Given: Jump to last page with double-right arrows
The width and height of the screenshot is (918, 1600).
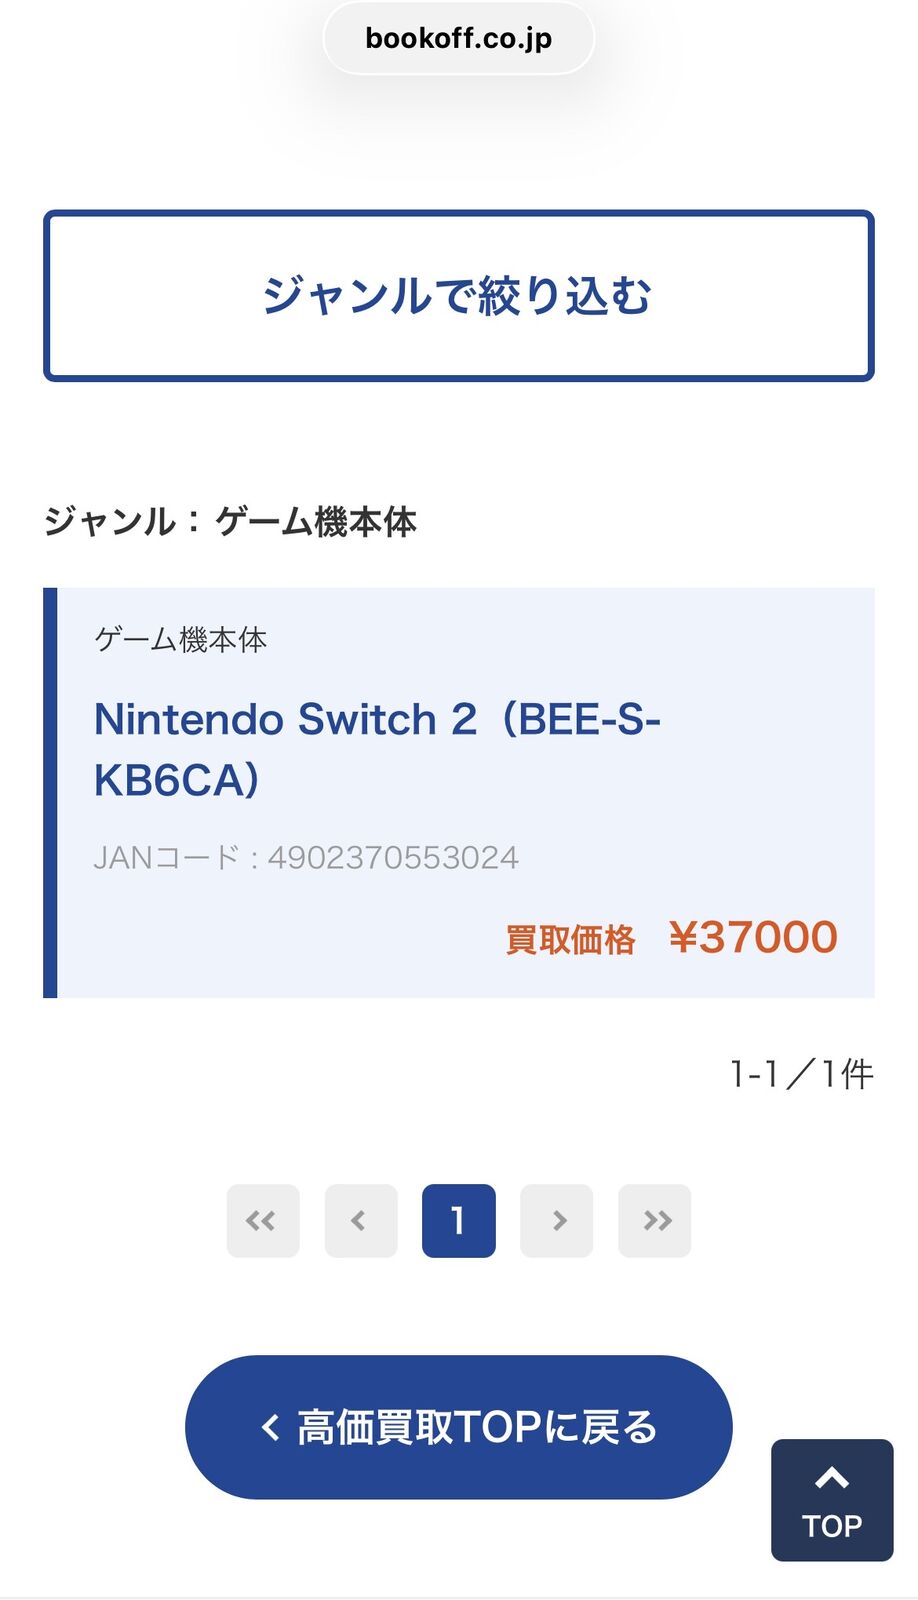Looking at the screenshot, I should pos(655,1220).
